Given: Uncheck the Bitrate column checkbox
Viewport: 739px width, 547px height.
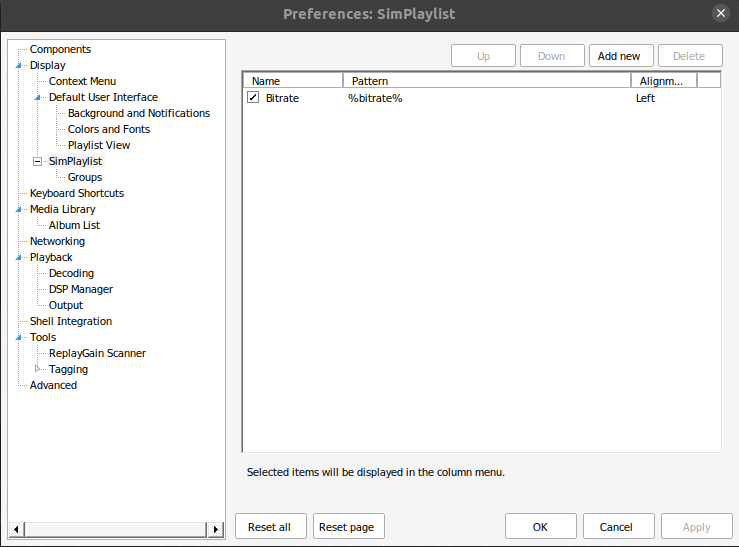Looking at the screenshot, I should click(x=253, y=98).
